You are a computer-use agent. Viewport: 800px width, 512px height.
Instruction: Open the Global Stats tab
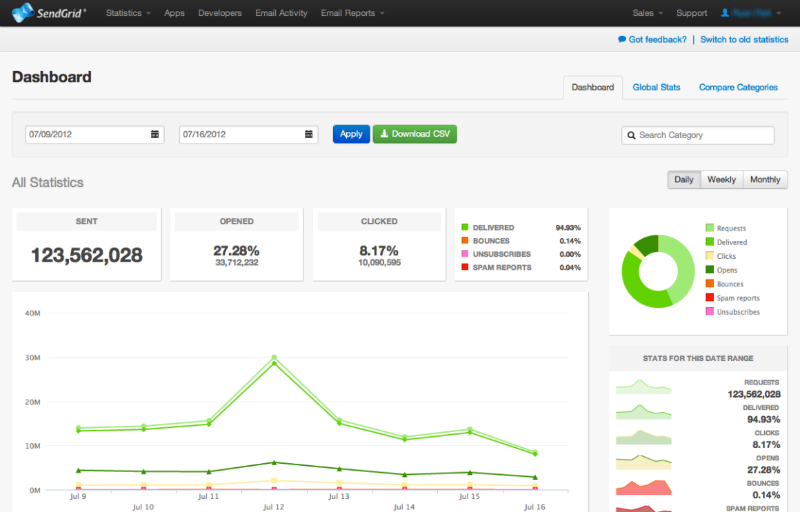tap(656, 88)
